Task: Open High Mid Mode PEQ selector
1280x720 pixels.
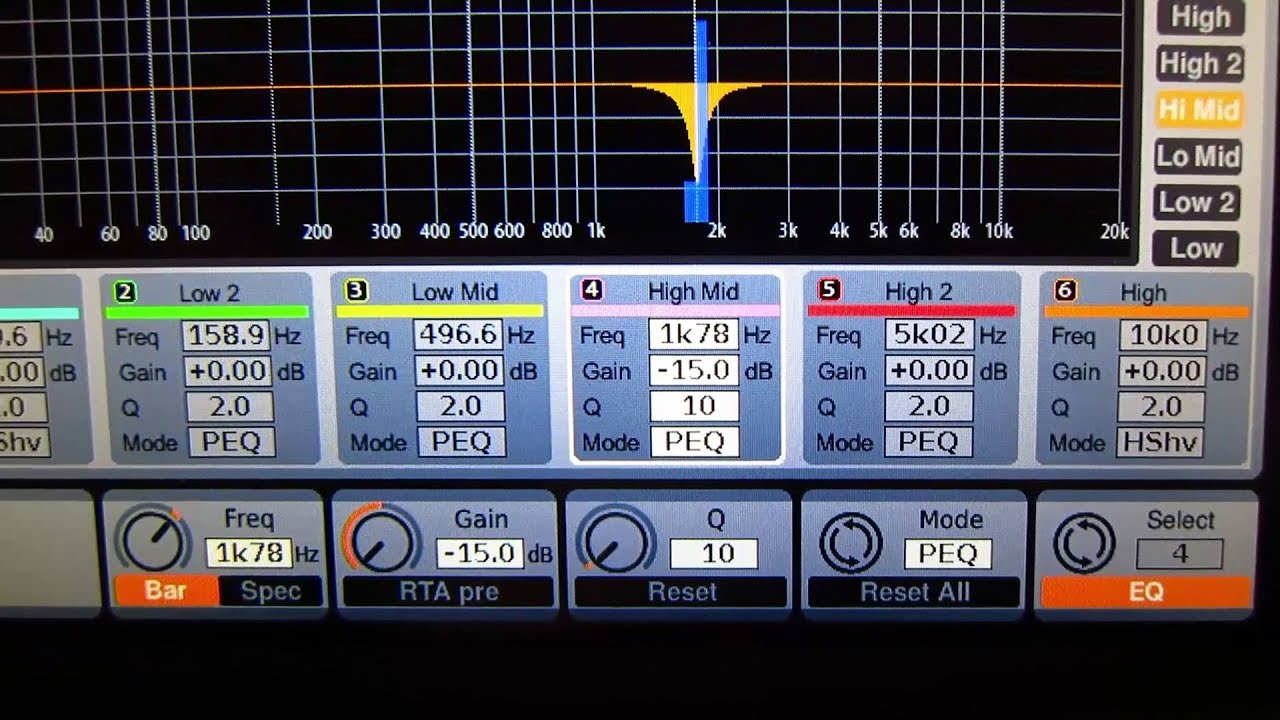Action: click(694, 441)
